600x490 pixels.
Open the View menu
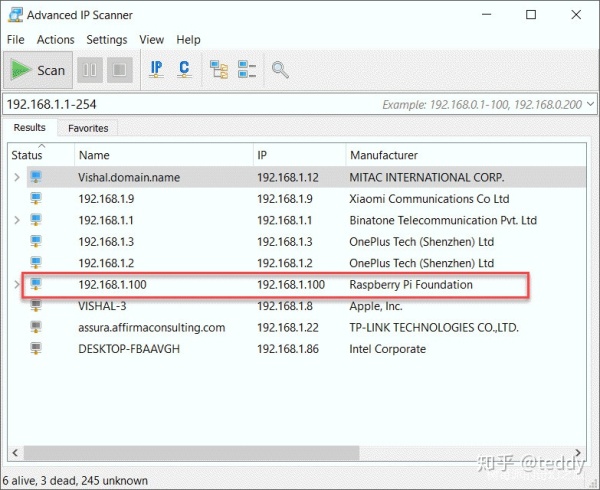click(x=152, y=39)
